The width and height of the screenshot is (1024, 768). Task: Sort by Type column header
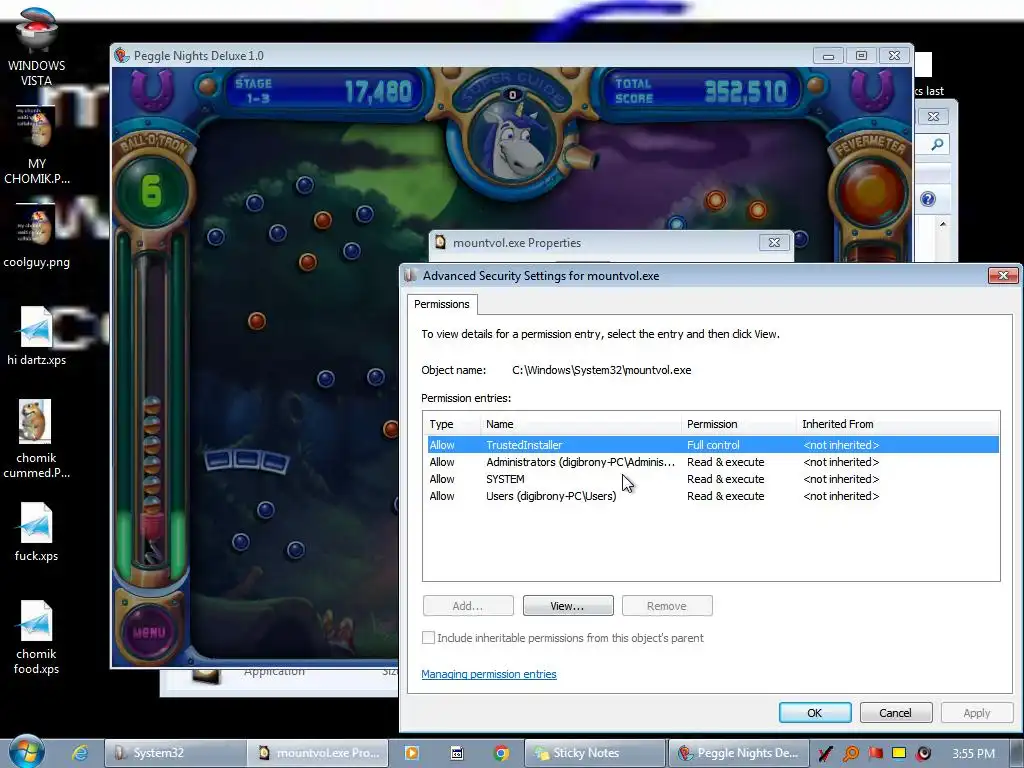(451, 424)
